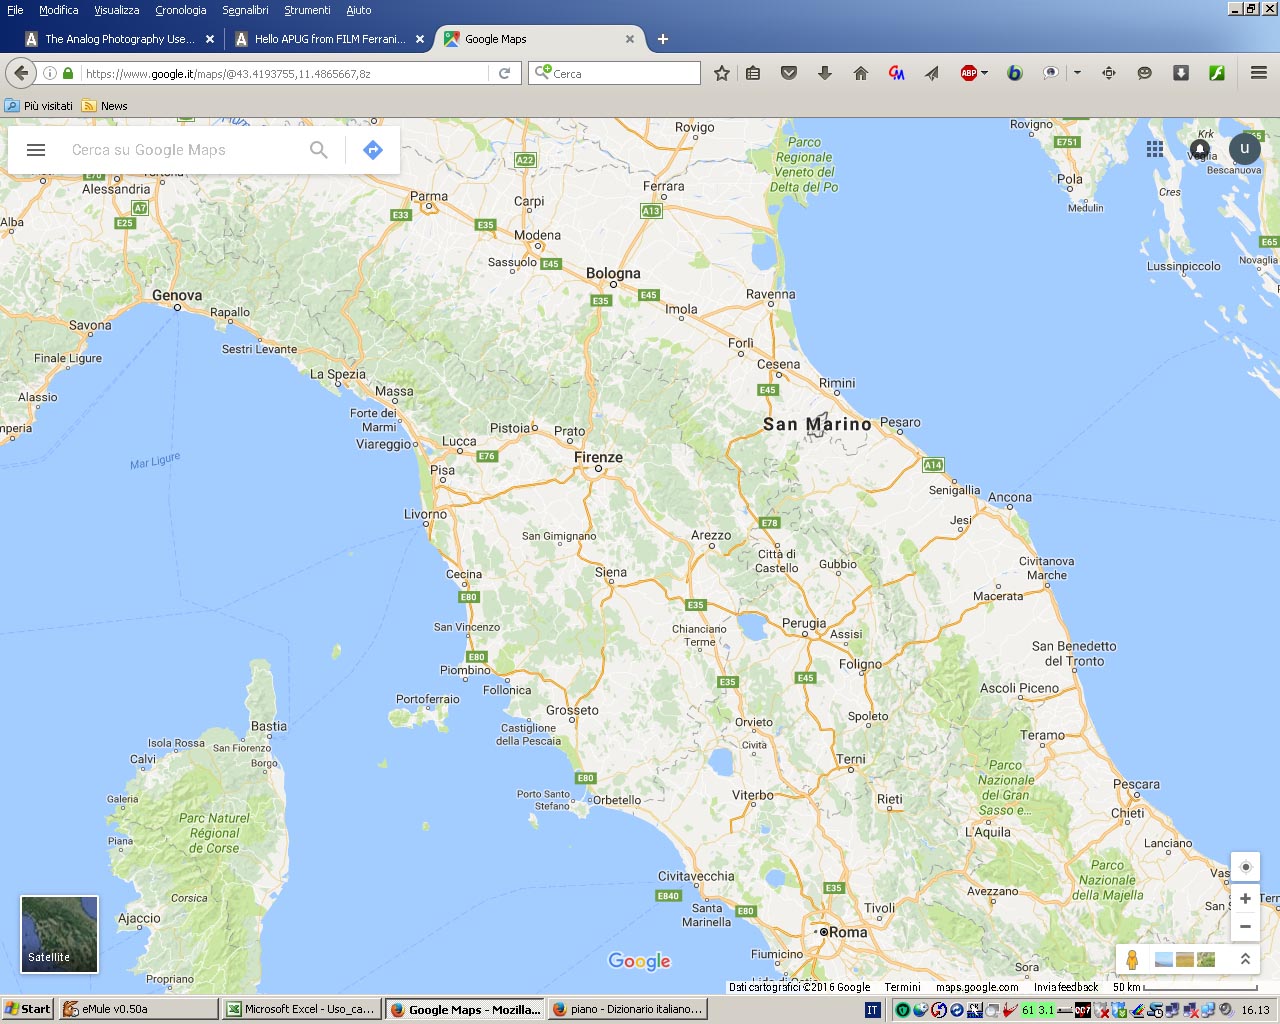Switch to eMule v0.50a in taskbar
This screenshot has height=1024, width=1280.
[138, 1009]
